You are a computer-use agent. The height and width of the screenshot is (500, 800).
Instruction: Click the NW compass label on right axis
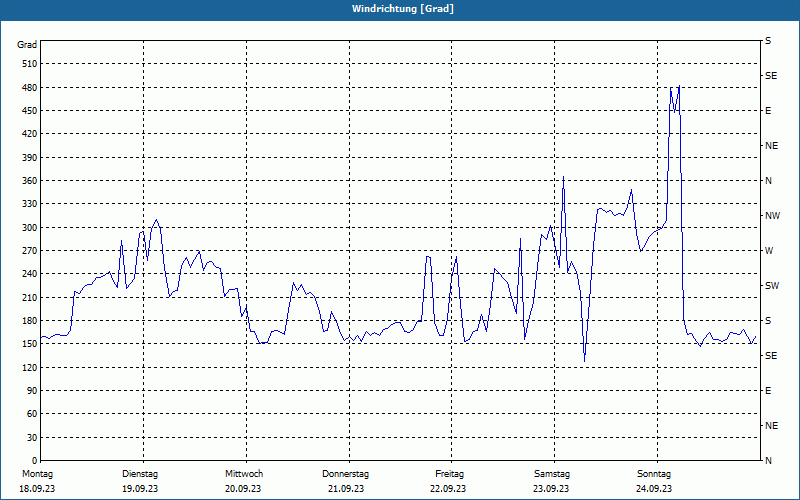[x=772, y=216]
